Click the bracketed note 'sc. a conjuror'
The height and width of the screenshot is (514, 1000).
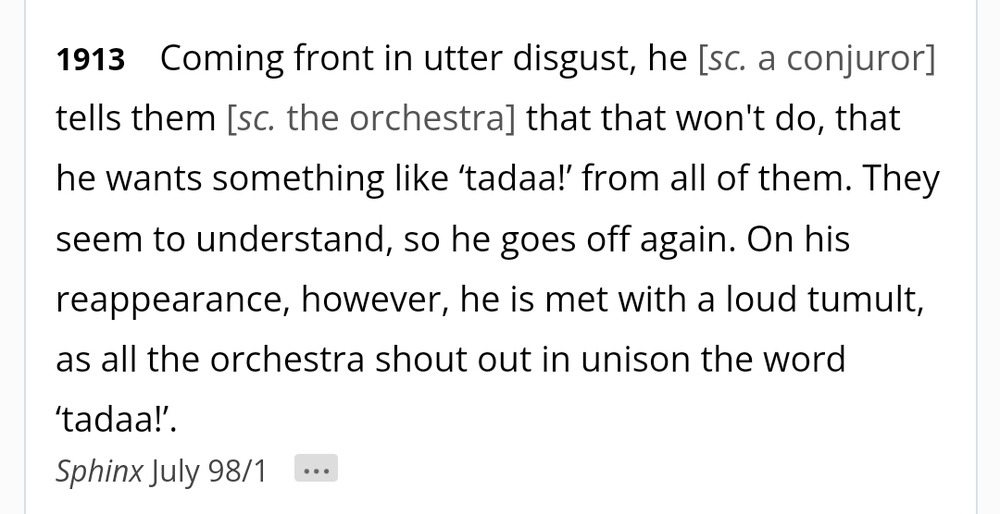(817, 60)
